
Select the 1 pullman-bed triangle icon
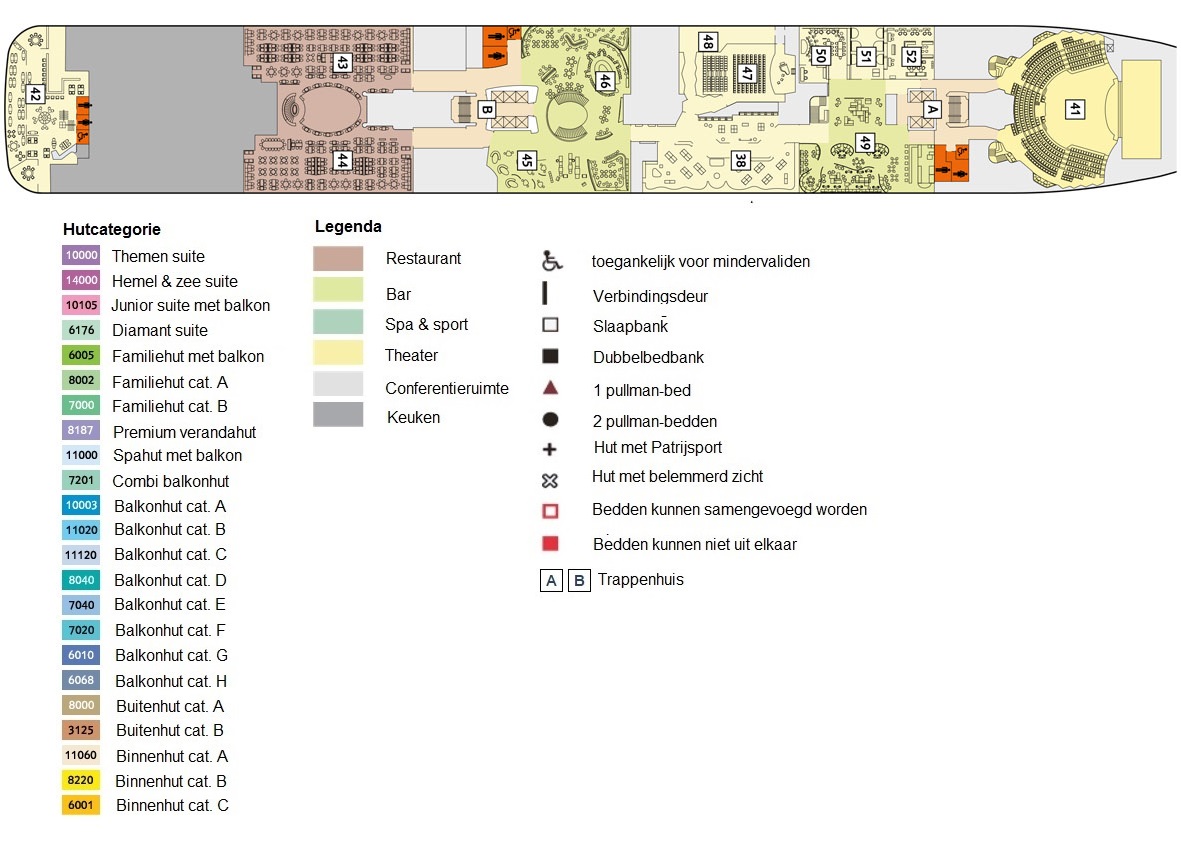549,389
